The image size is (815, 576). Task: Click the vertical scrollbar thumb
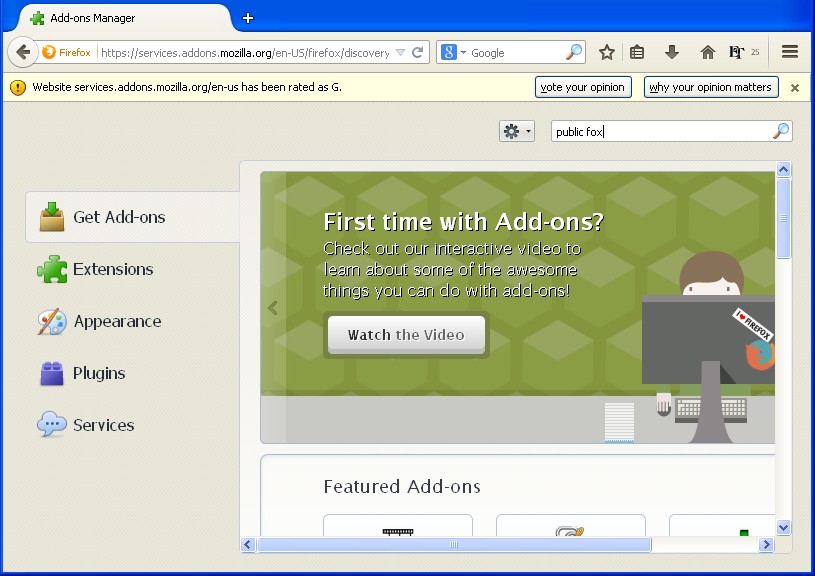[783, 218]
